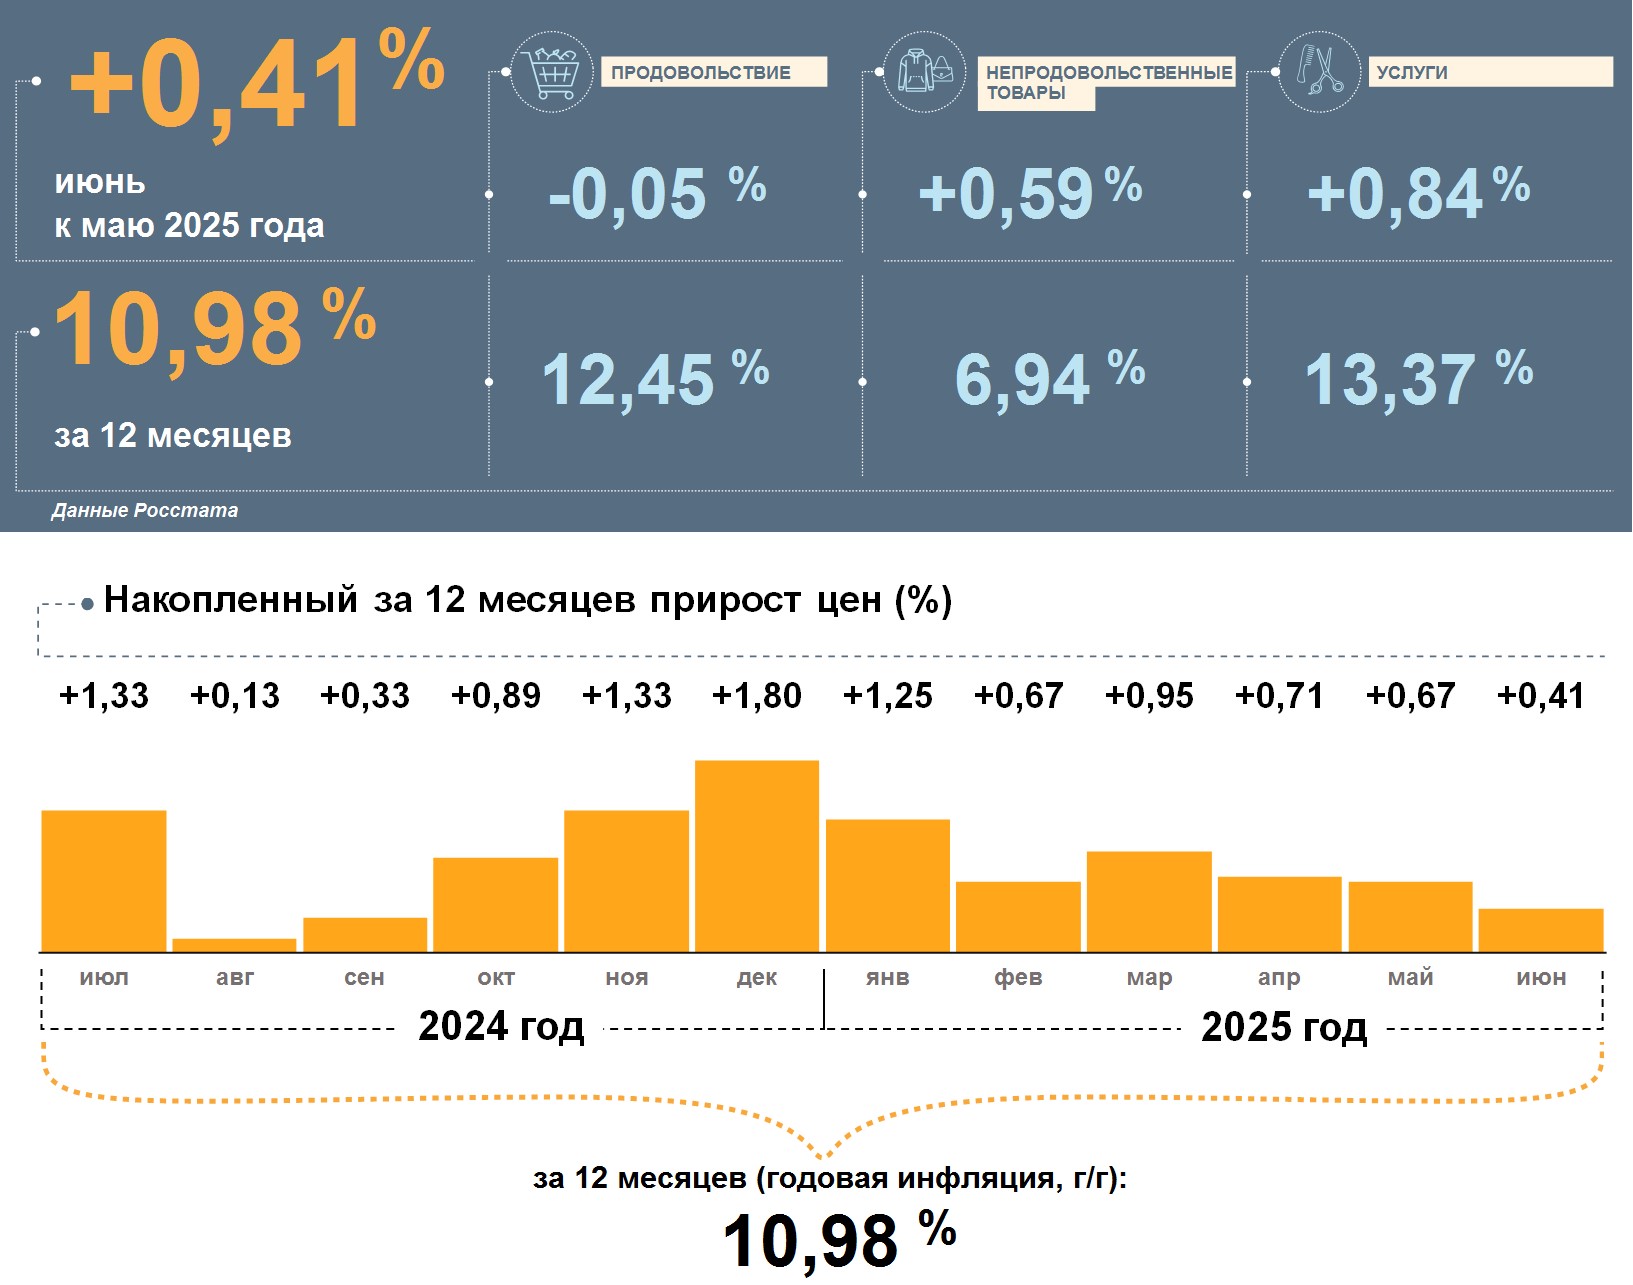Click the shortest orange bar for August
The height and width of the screenshot is (1285, 1633).
(x=234, y=945)
